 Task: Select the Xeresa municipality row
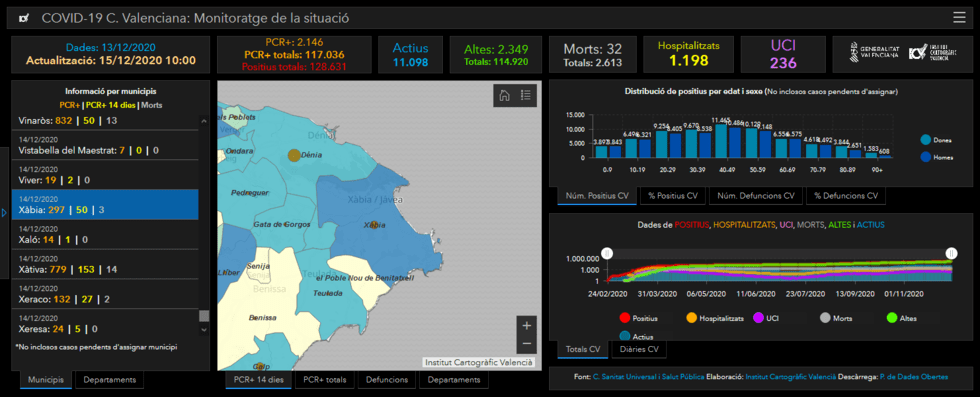pyautogui.click(x=105, y=323)
